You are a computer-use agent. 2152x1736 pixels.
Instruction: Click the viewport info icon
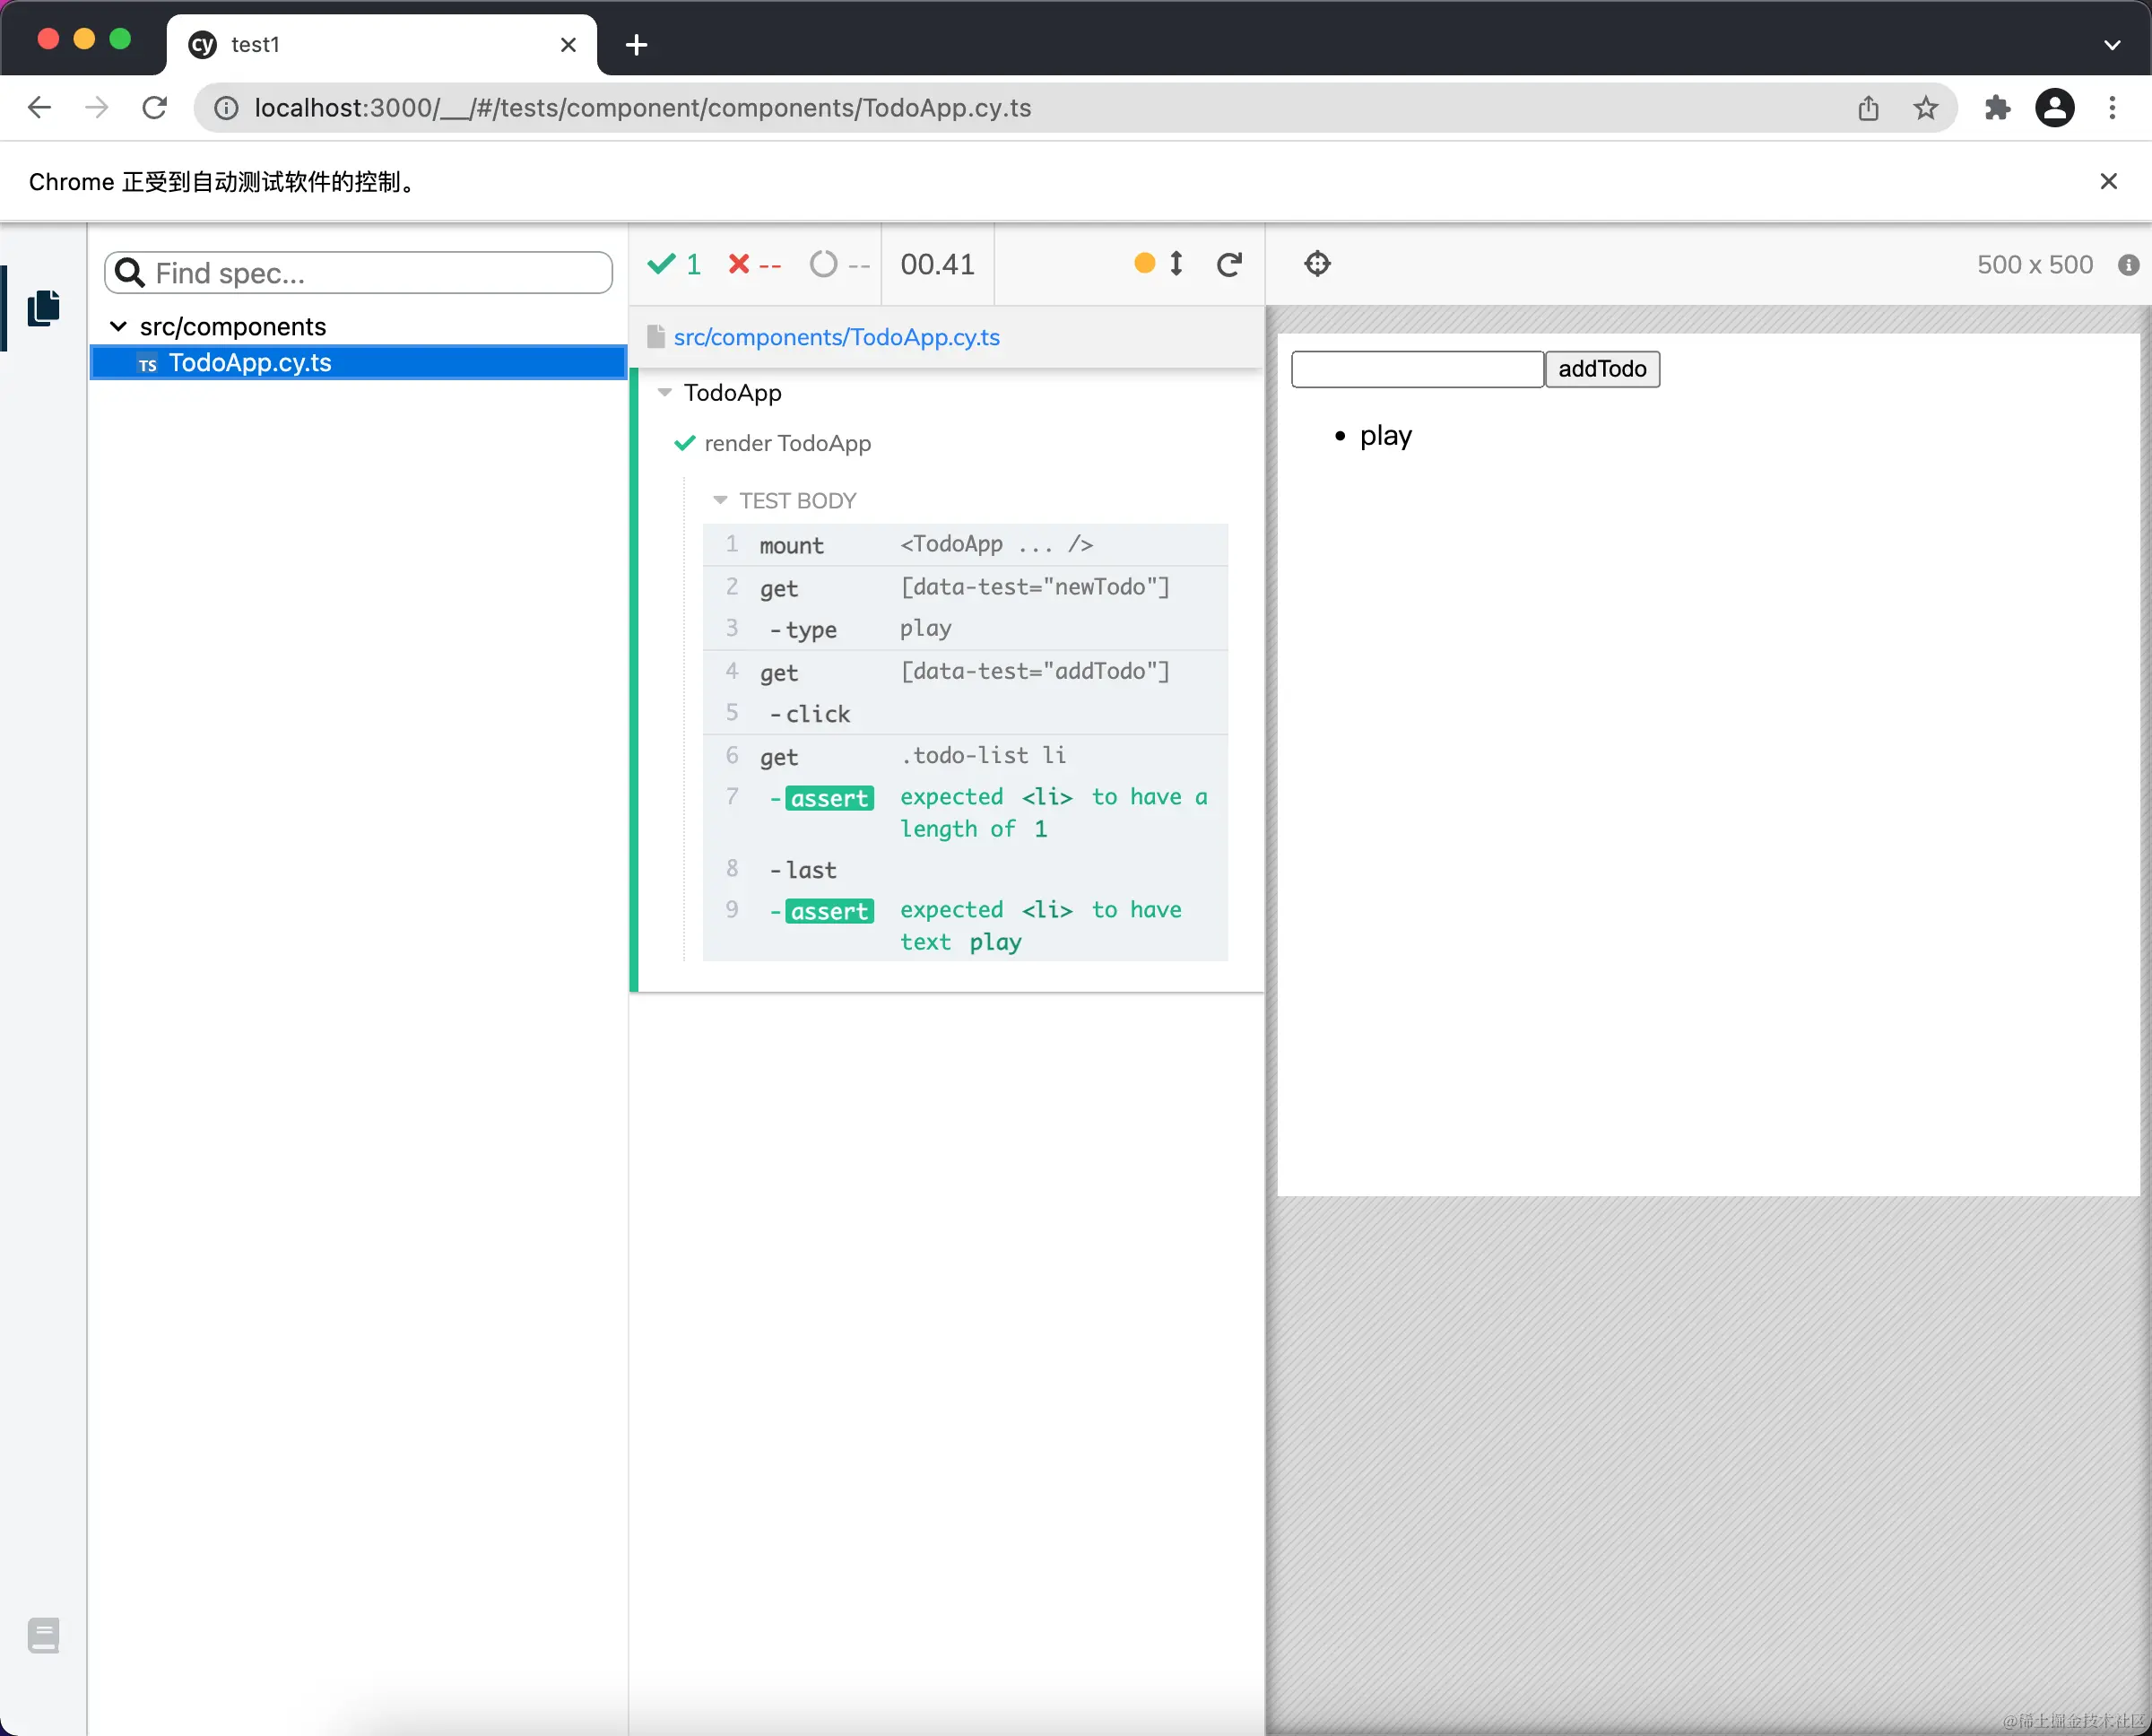coord(2128,265)
